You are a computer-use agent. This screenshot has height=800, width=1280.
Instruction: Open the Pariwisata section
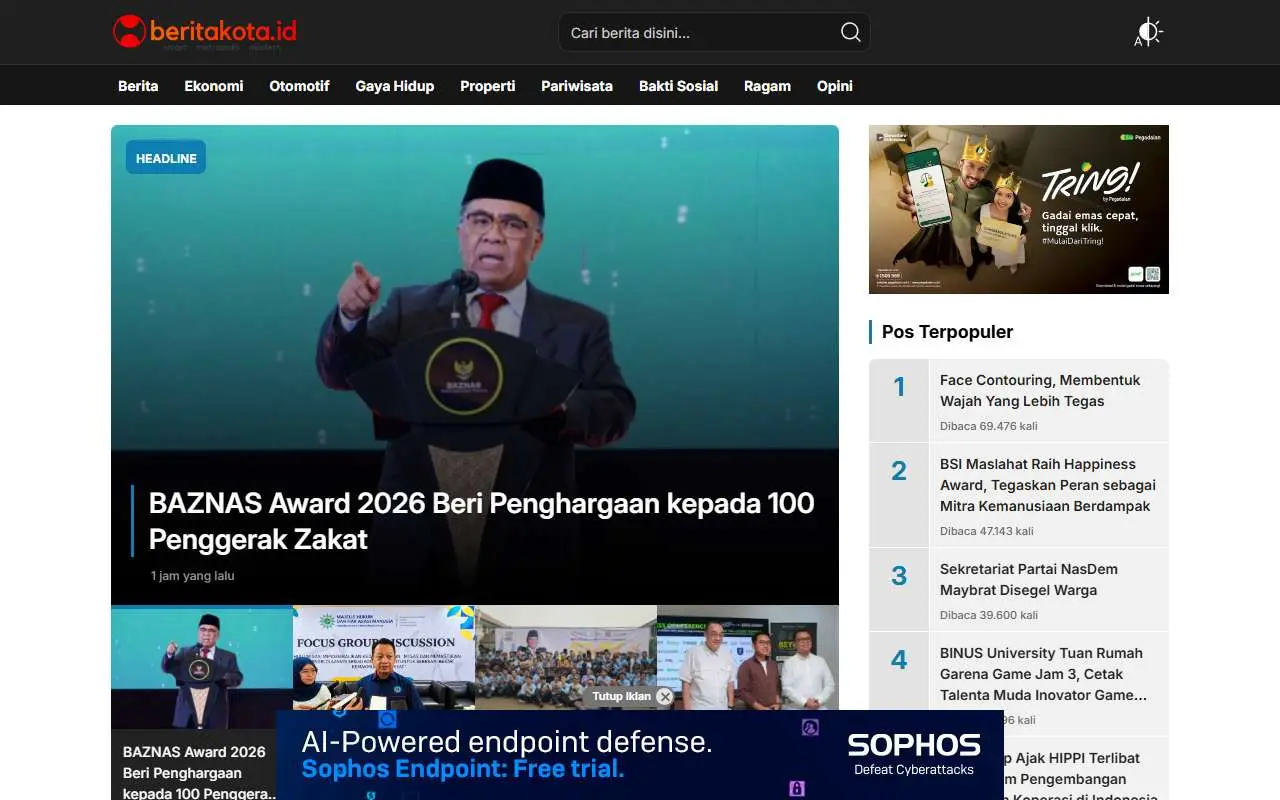coord(577,86)
